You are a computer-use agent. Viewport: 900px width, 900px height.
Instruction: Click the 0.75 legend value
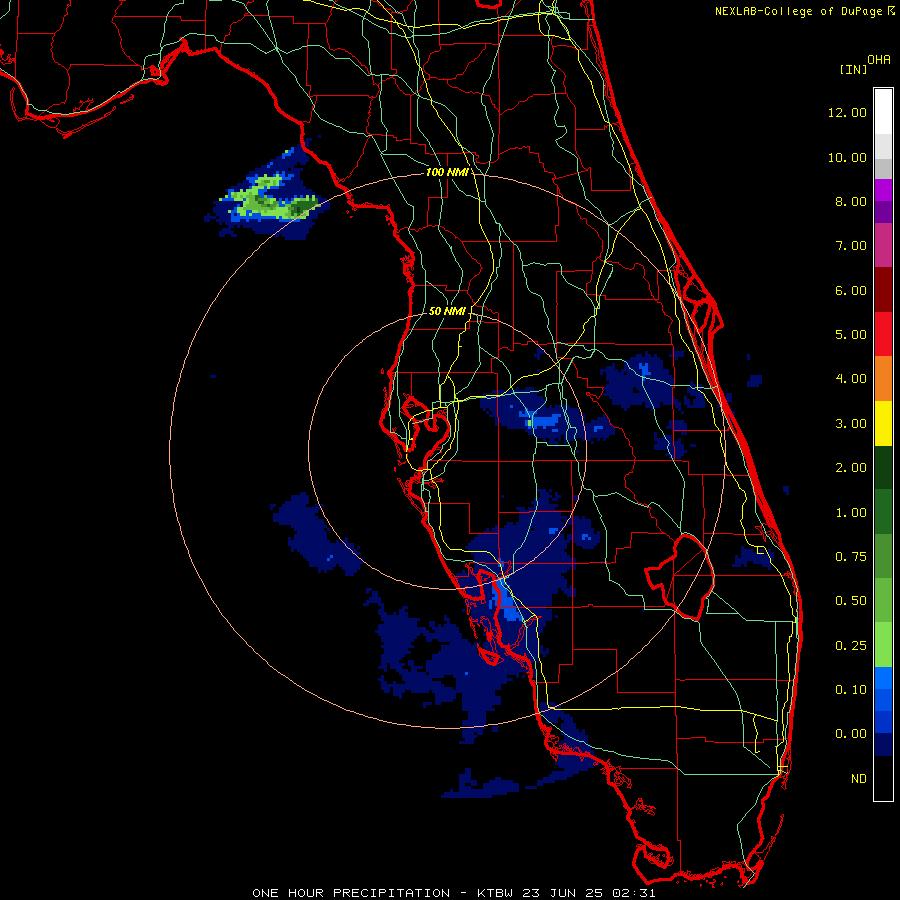tap(851, 557)
